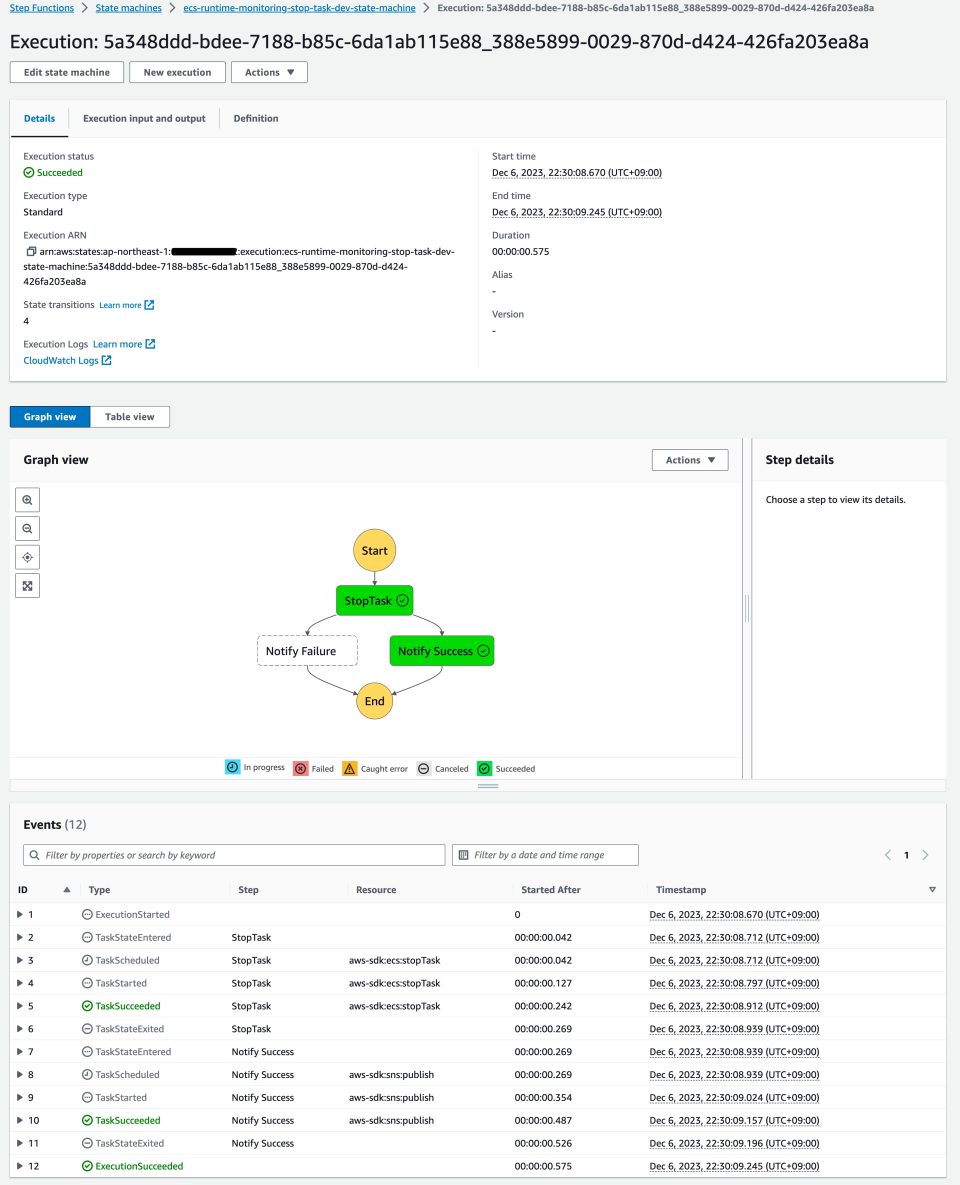The width and height of the screenshot is (960, 1185).
Task: Copy the Execution ARN using the copy icon
Action: click(x=30, y=250)
